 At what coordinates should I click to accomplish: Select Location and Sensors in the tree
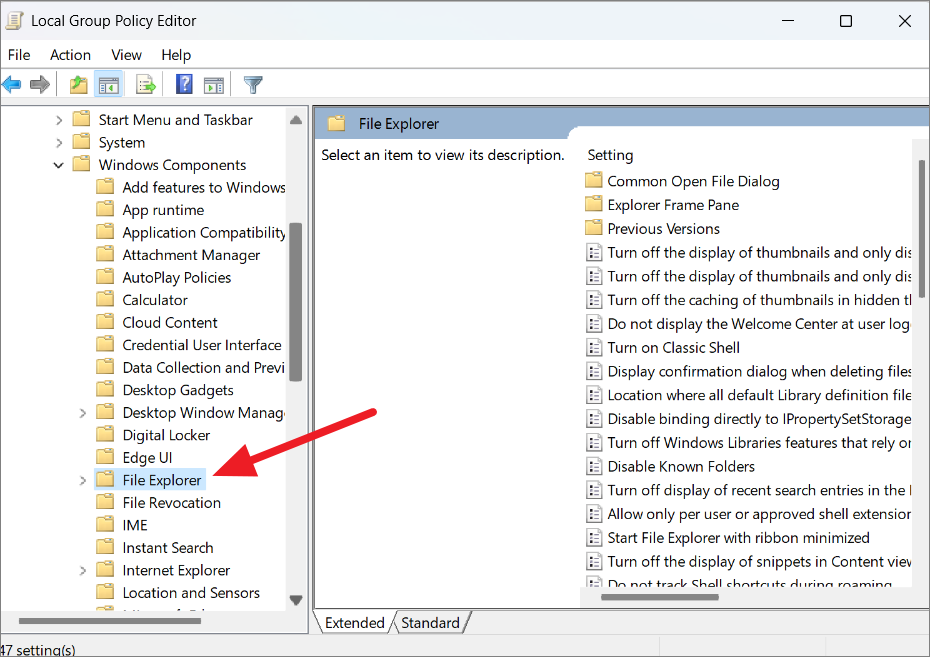coord(191,593)
